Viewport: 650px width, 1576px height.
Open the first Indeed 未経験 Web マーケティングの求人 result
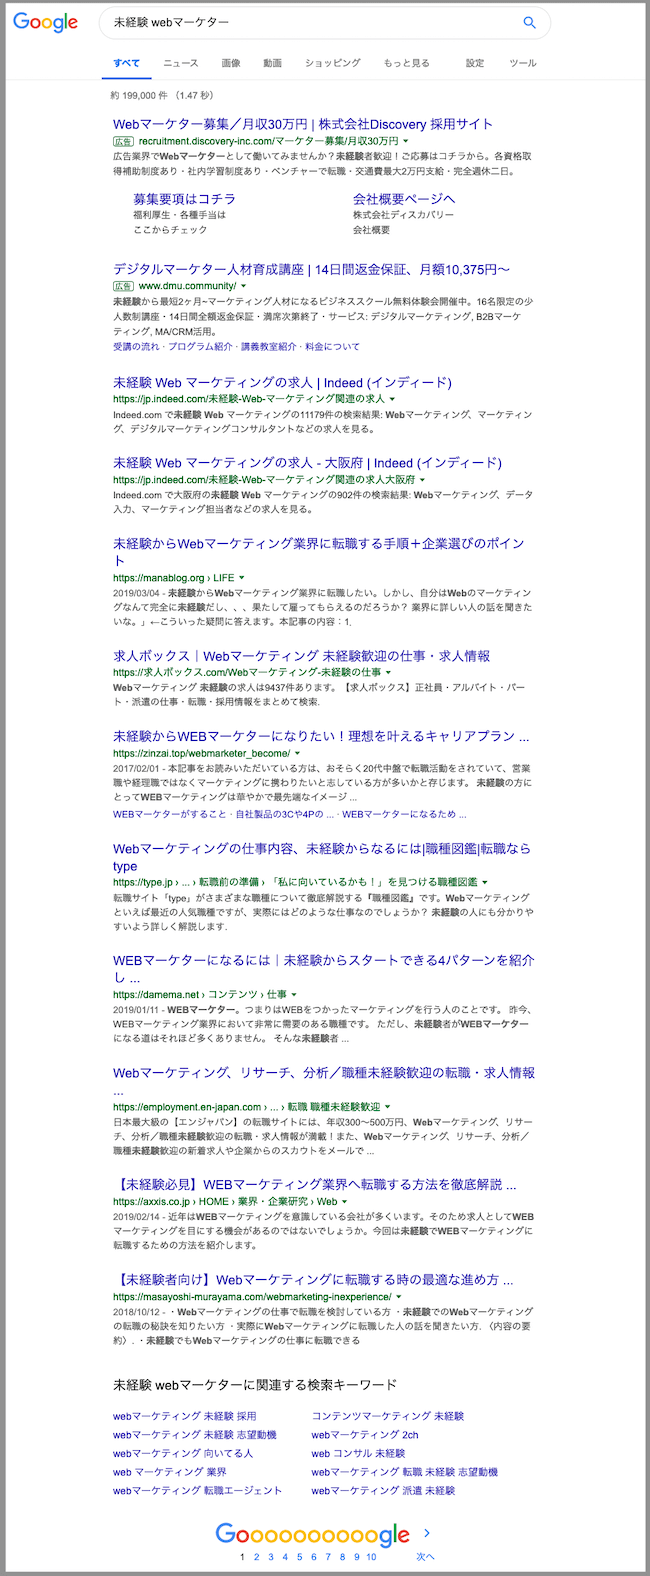click(282, 382)
